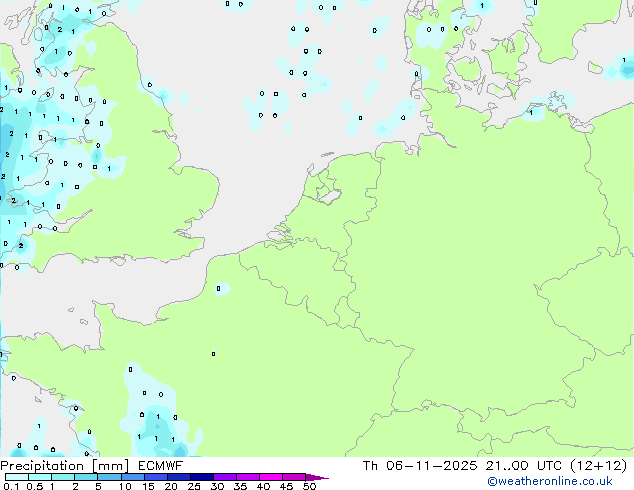Pick the legend swatch between 5 and 10
Viewport: 634px width, 490px height.
tap(109, 477)
